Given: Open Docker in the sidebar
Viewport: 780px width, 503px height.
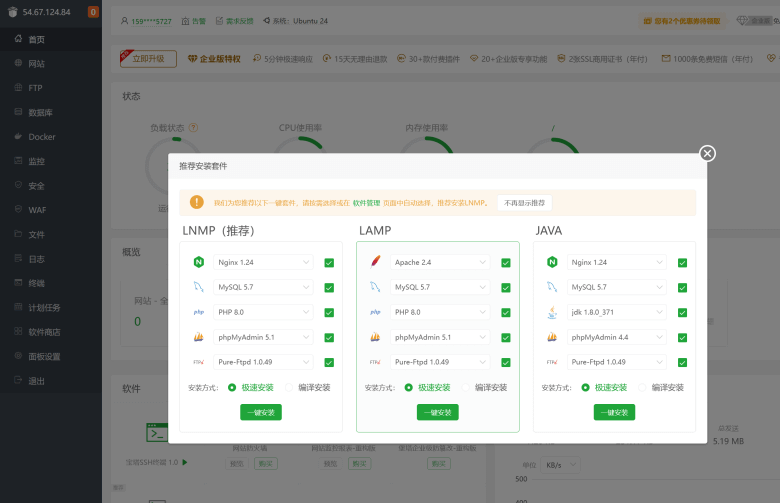Looking at the screenshot, I should (x=51, y=137).
